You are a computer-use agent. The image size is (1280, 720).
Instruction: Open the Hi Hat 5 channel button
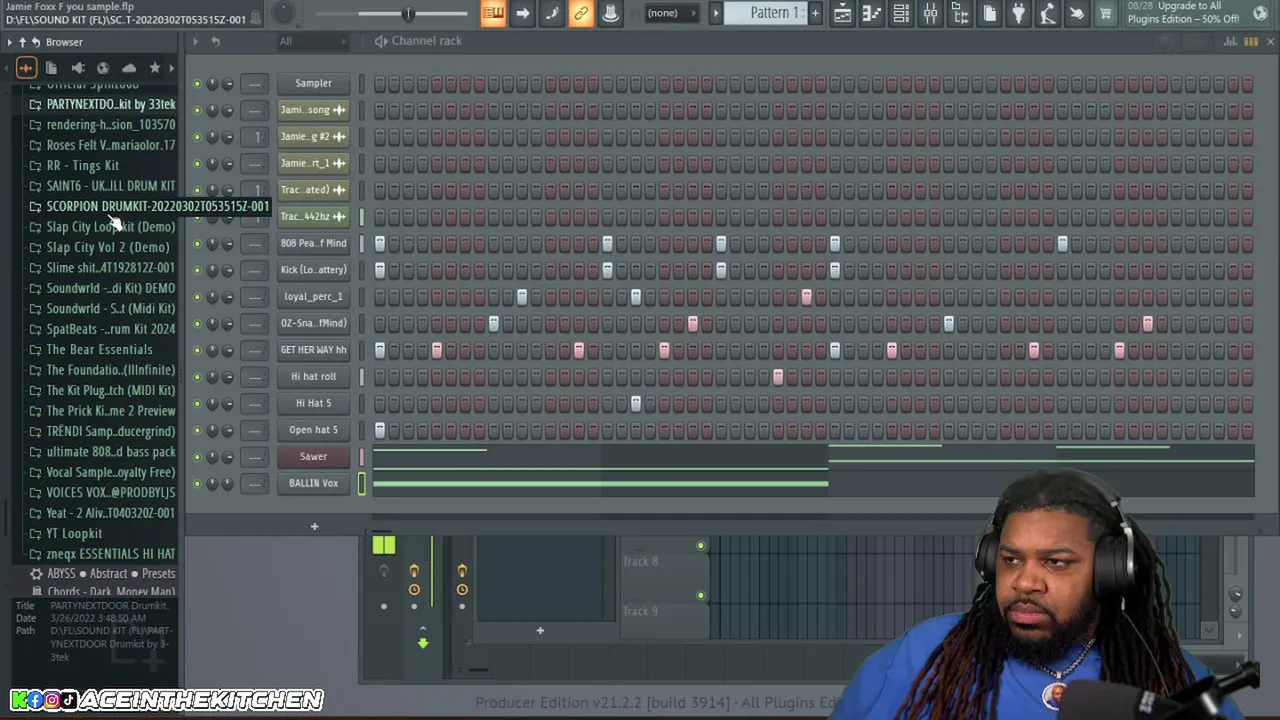click(x=313, y=403)
